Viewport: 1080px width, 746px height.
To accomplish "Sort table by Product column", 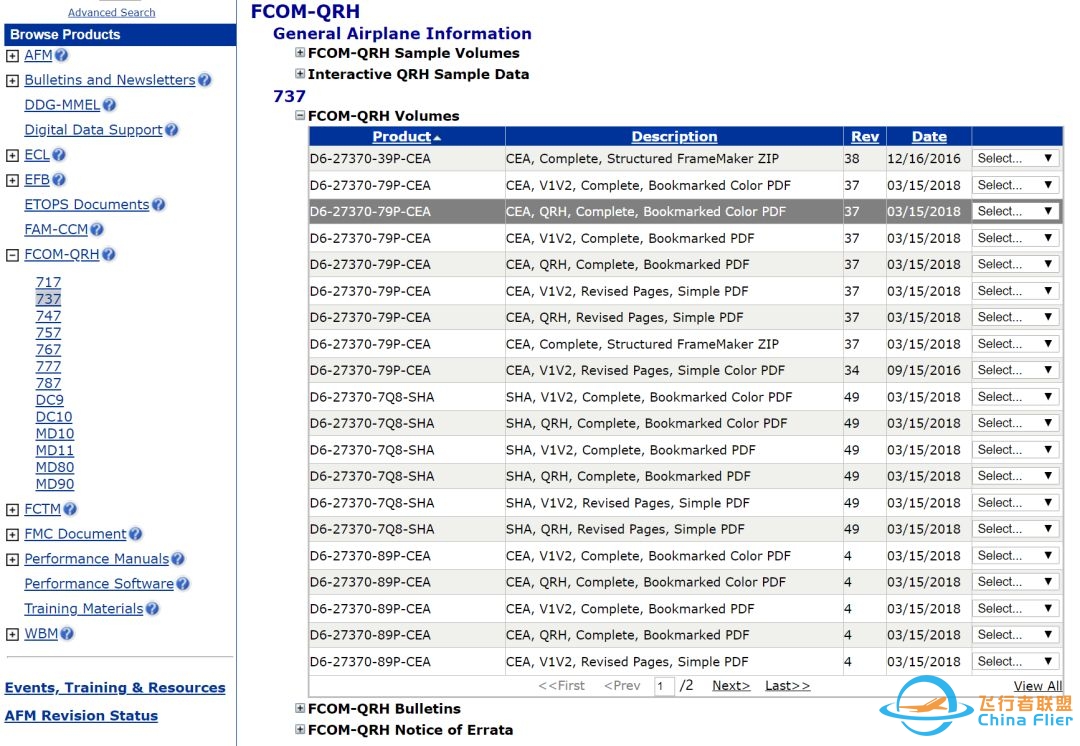I will pyautogui.click(x=402, y=136).
